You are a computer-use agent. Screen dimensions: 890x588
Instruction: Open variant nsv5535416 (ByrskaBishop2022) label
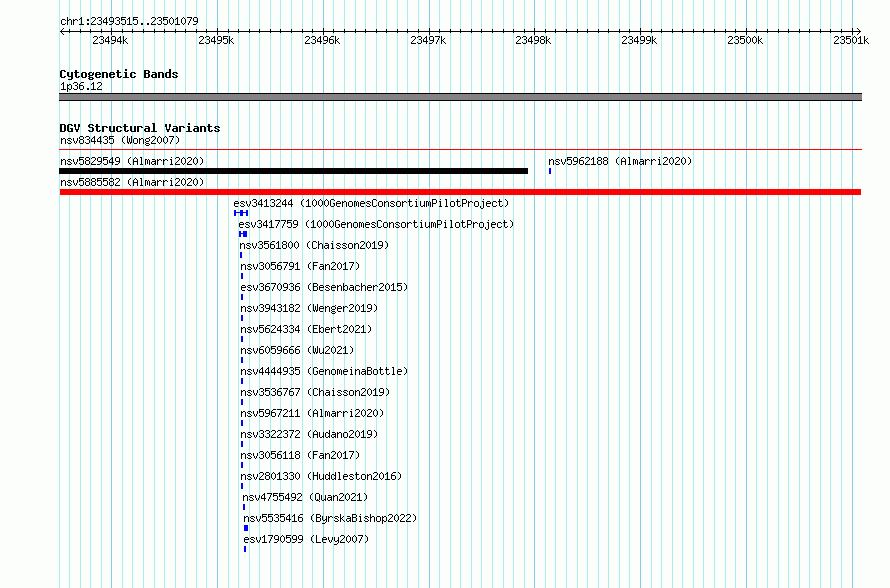330,518
